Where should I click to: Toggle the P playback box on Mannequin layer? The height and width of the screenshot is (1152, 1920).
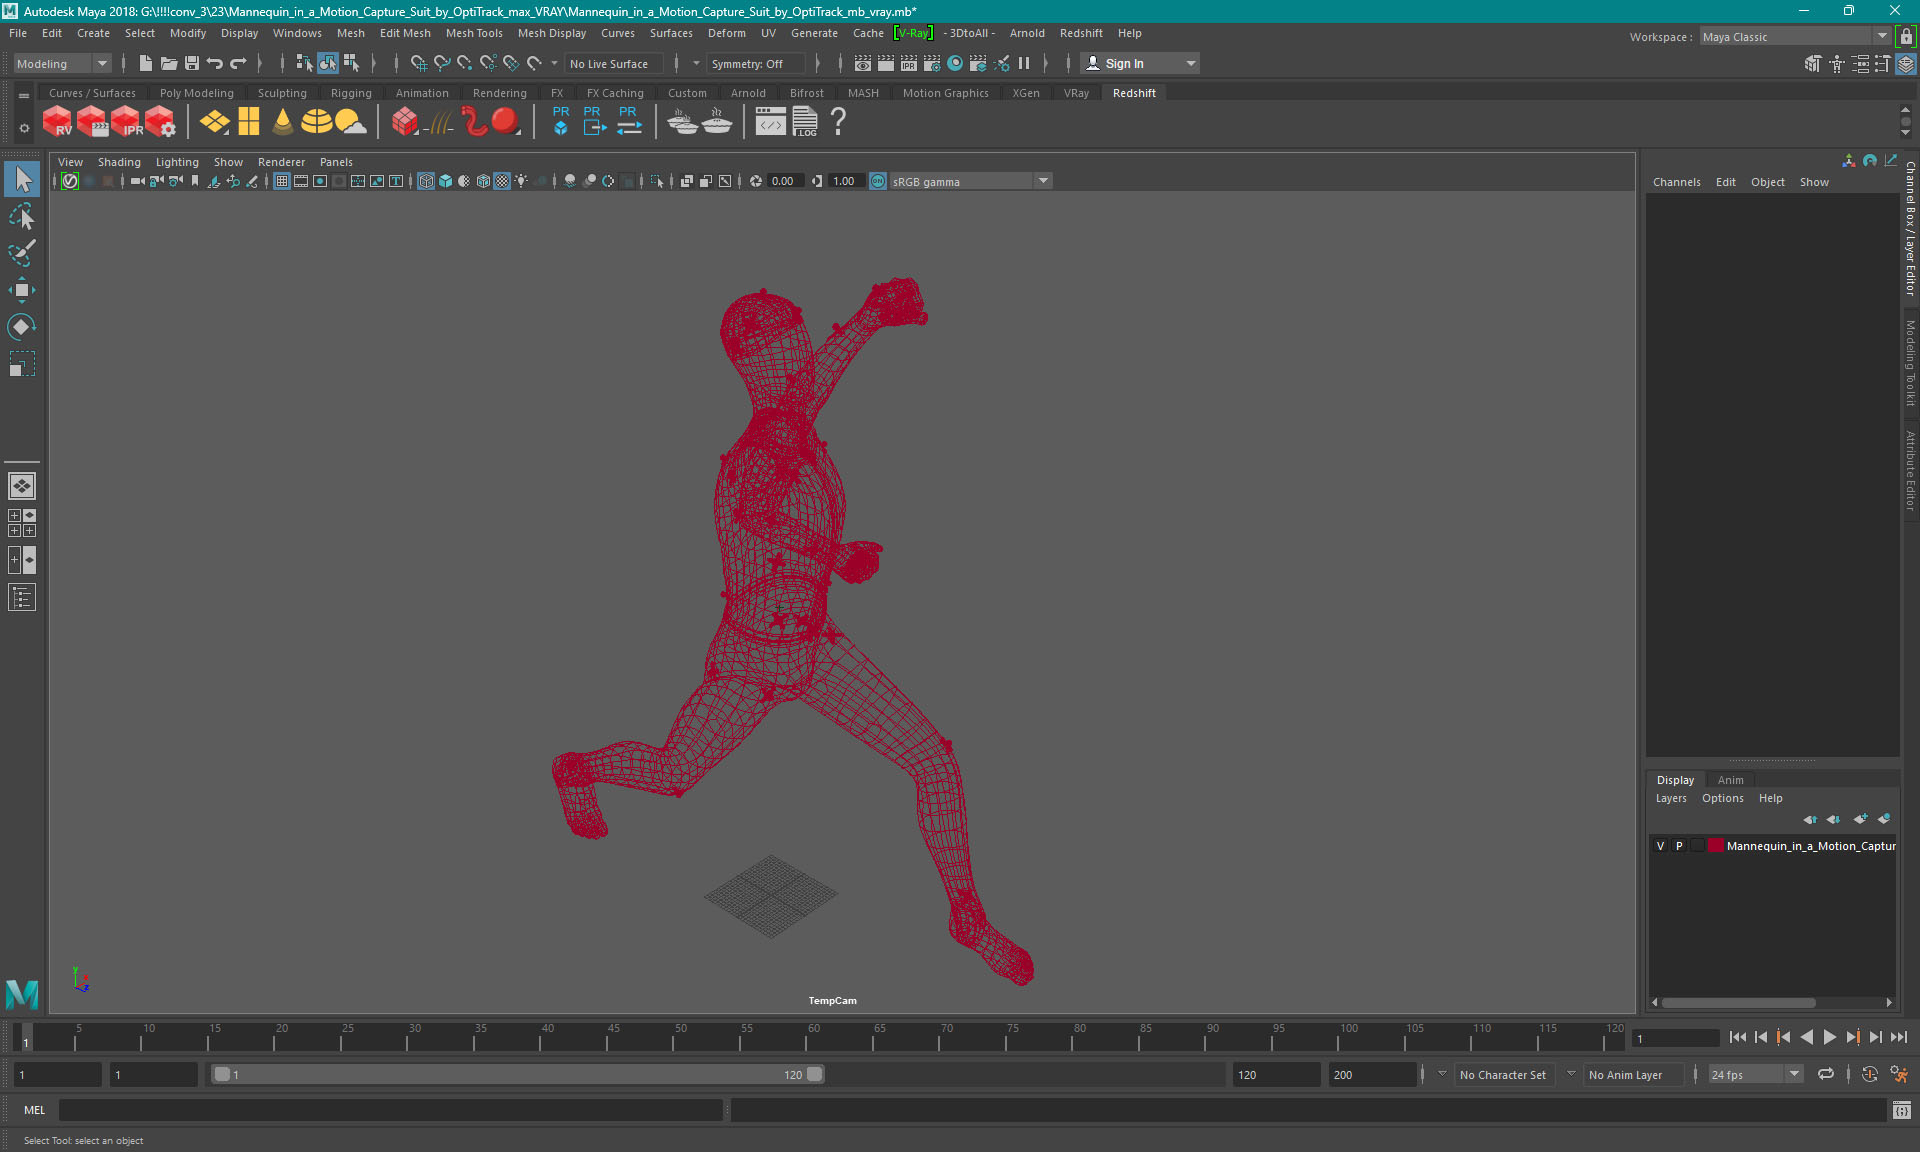point(1679,846)
